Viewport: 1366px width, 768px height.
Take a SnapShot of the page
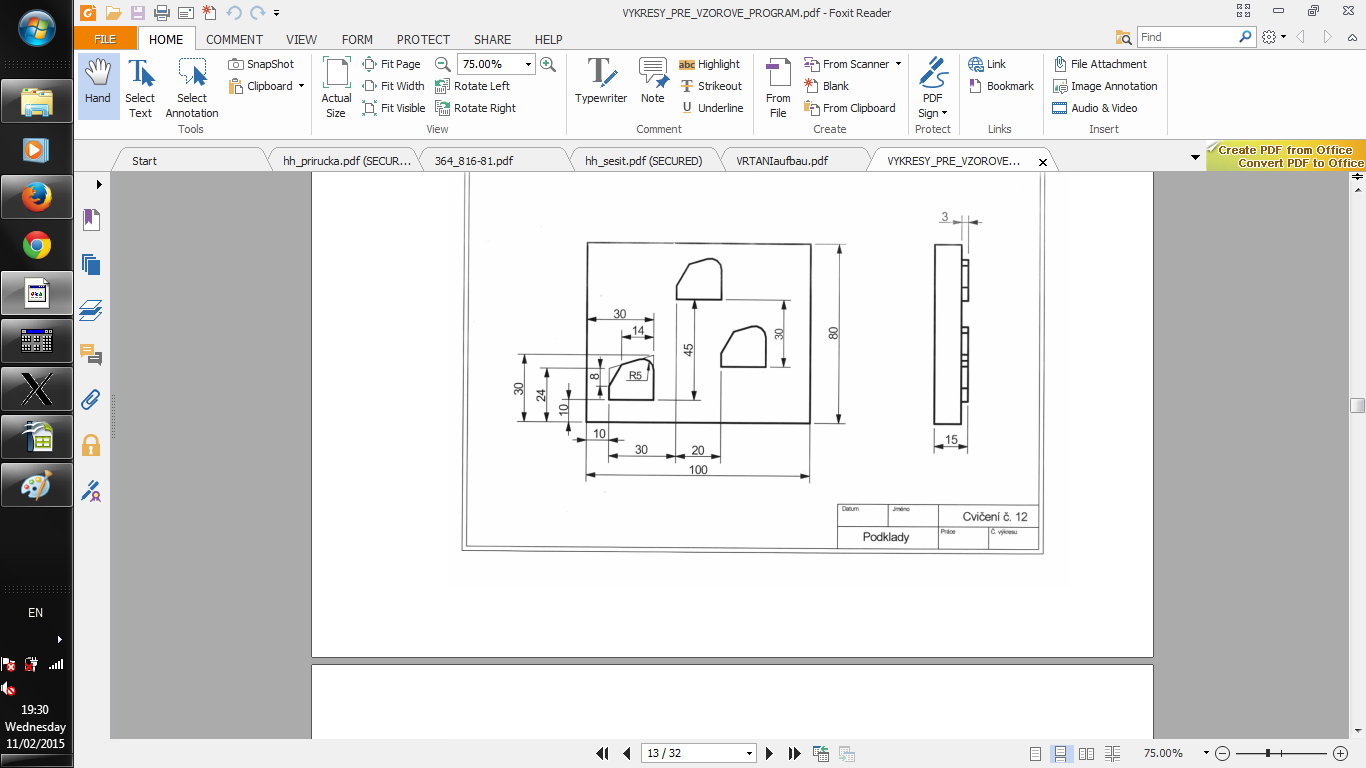pyautogui.click(x=261, y=64)
